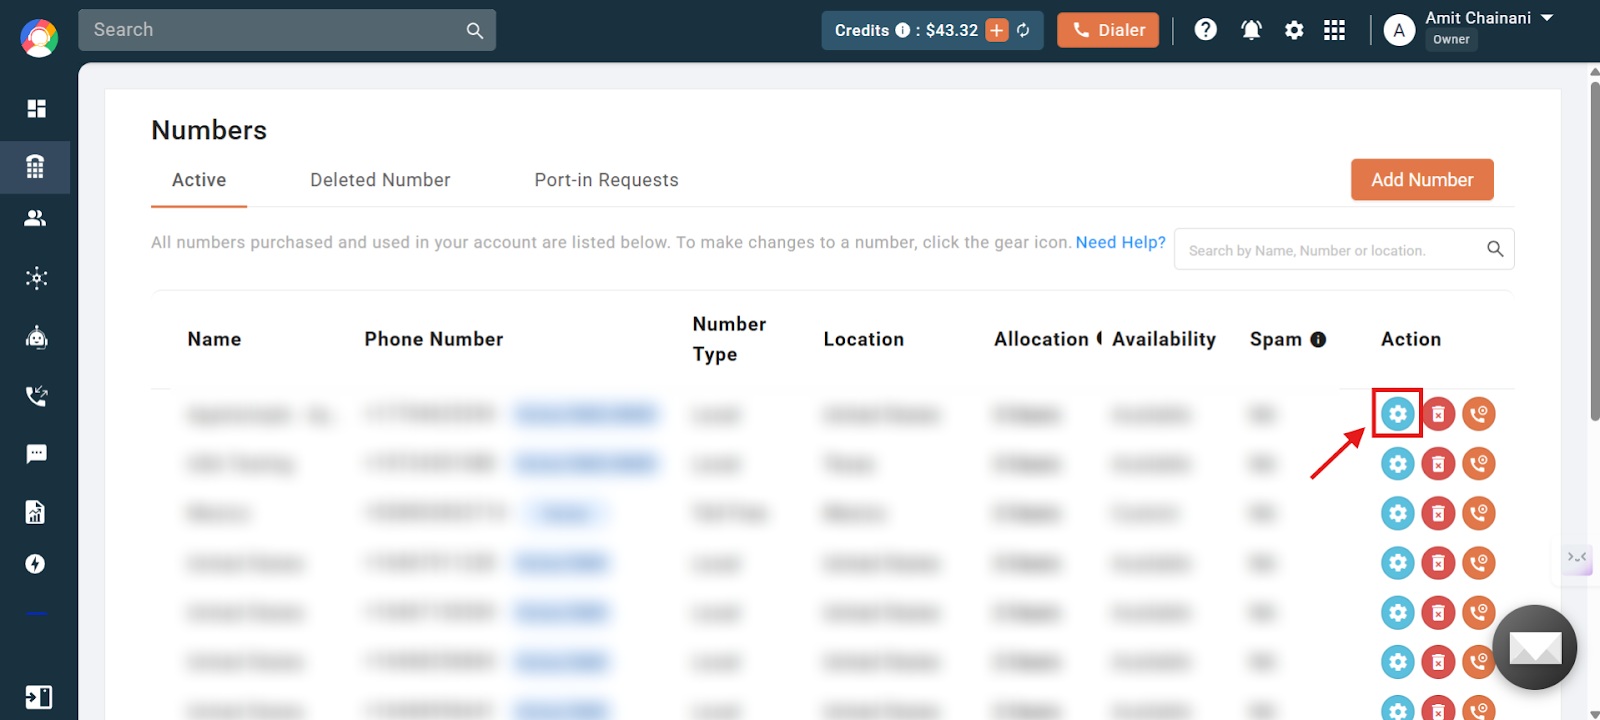Viewport: 1600px width, 720px height.
Task: Open the Reports document icon in the sidebar
Action: [x=35, y=512]
